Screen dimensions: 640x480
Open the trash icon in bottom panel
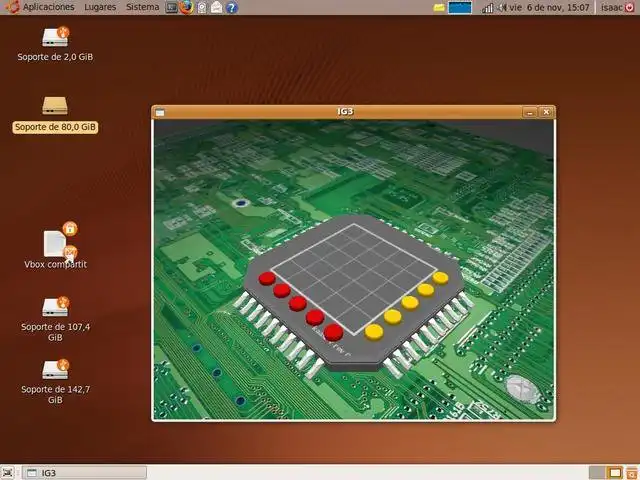(x=631, y=473)
